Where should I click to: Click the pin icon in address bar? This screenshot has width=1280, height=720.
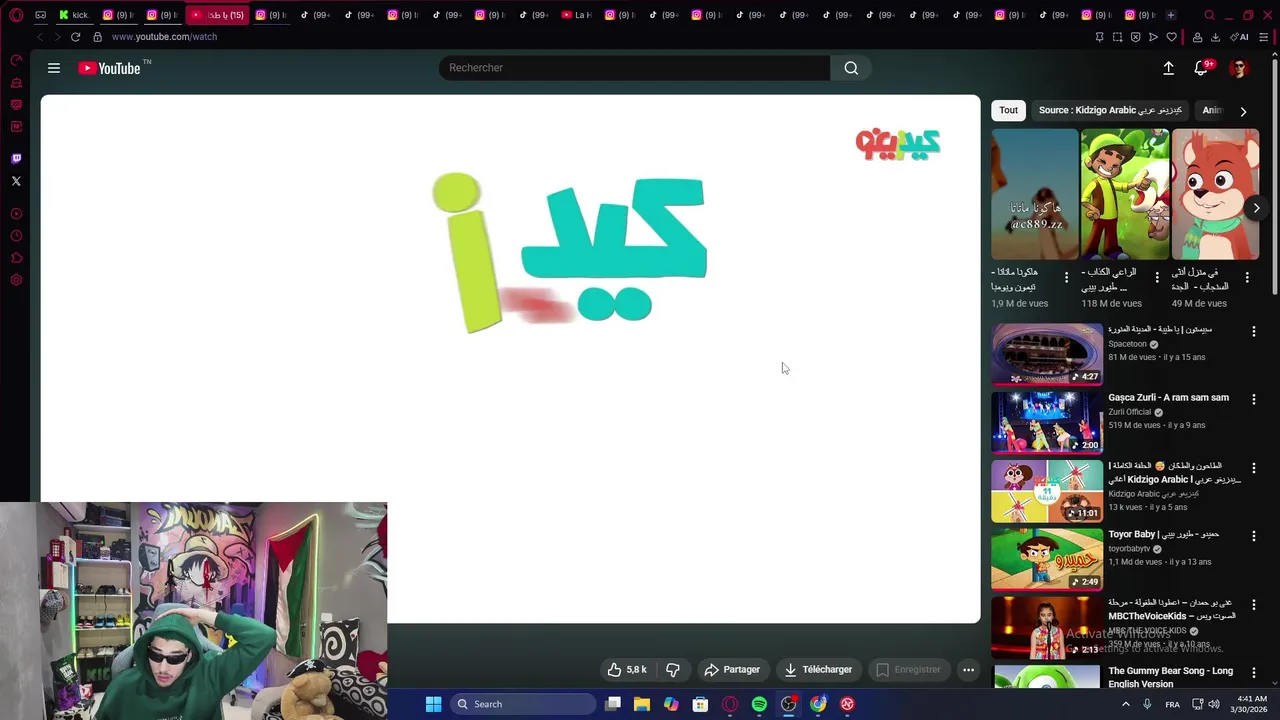1099,37
